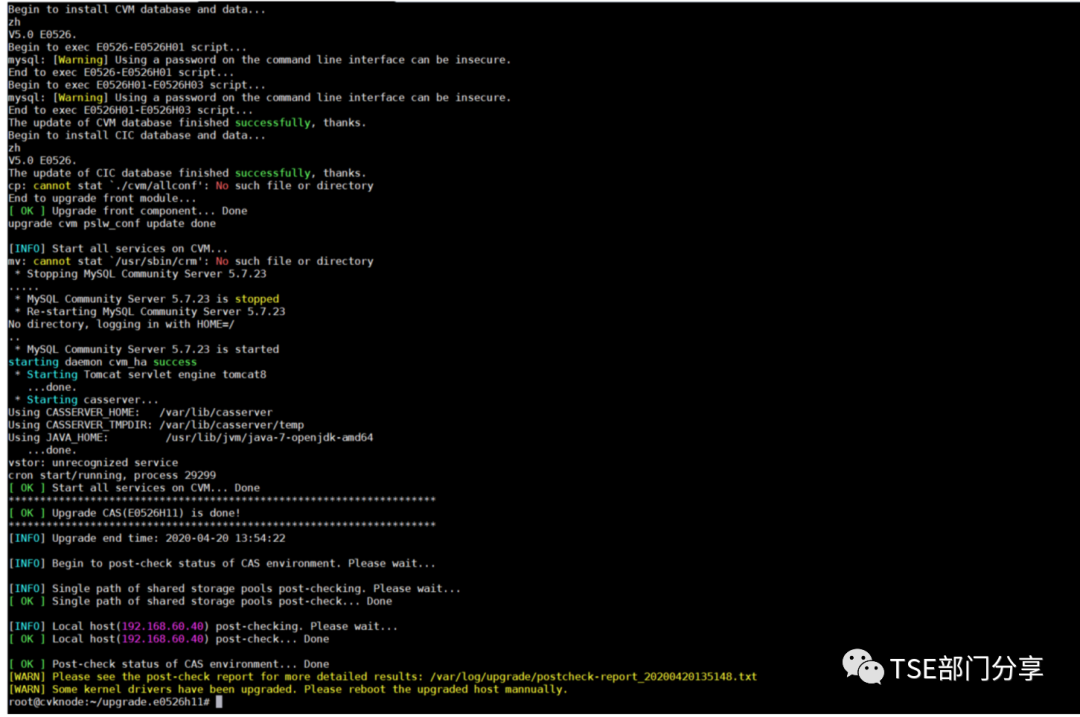Click line 'upgrade cvm pslw_conf update done'
The height and width of the screenshot is (717, 1080).
pos(112,224)
